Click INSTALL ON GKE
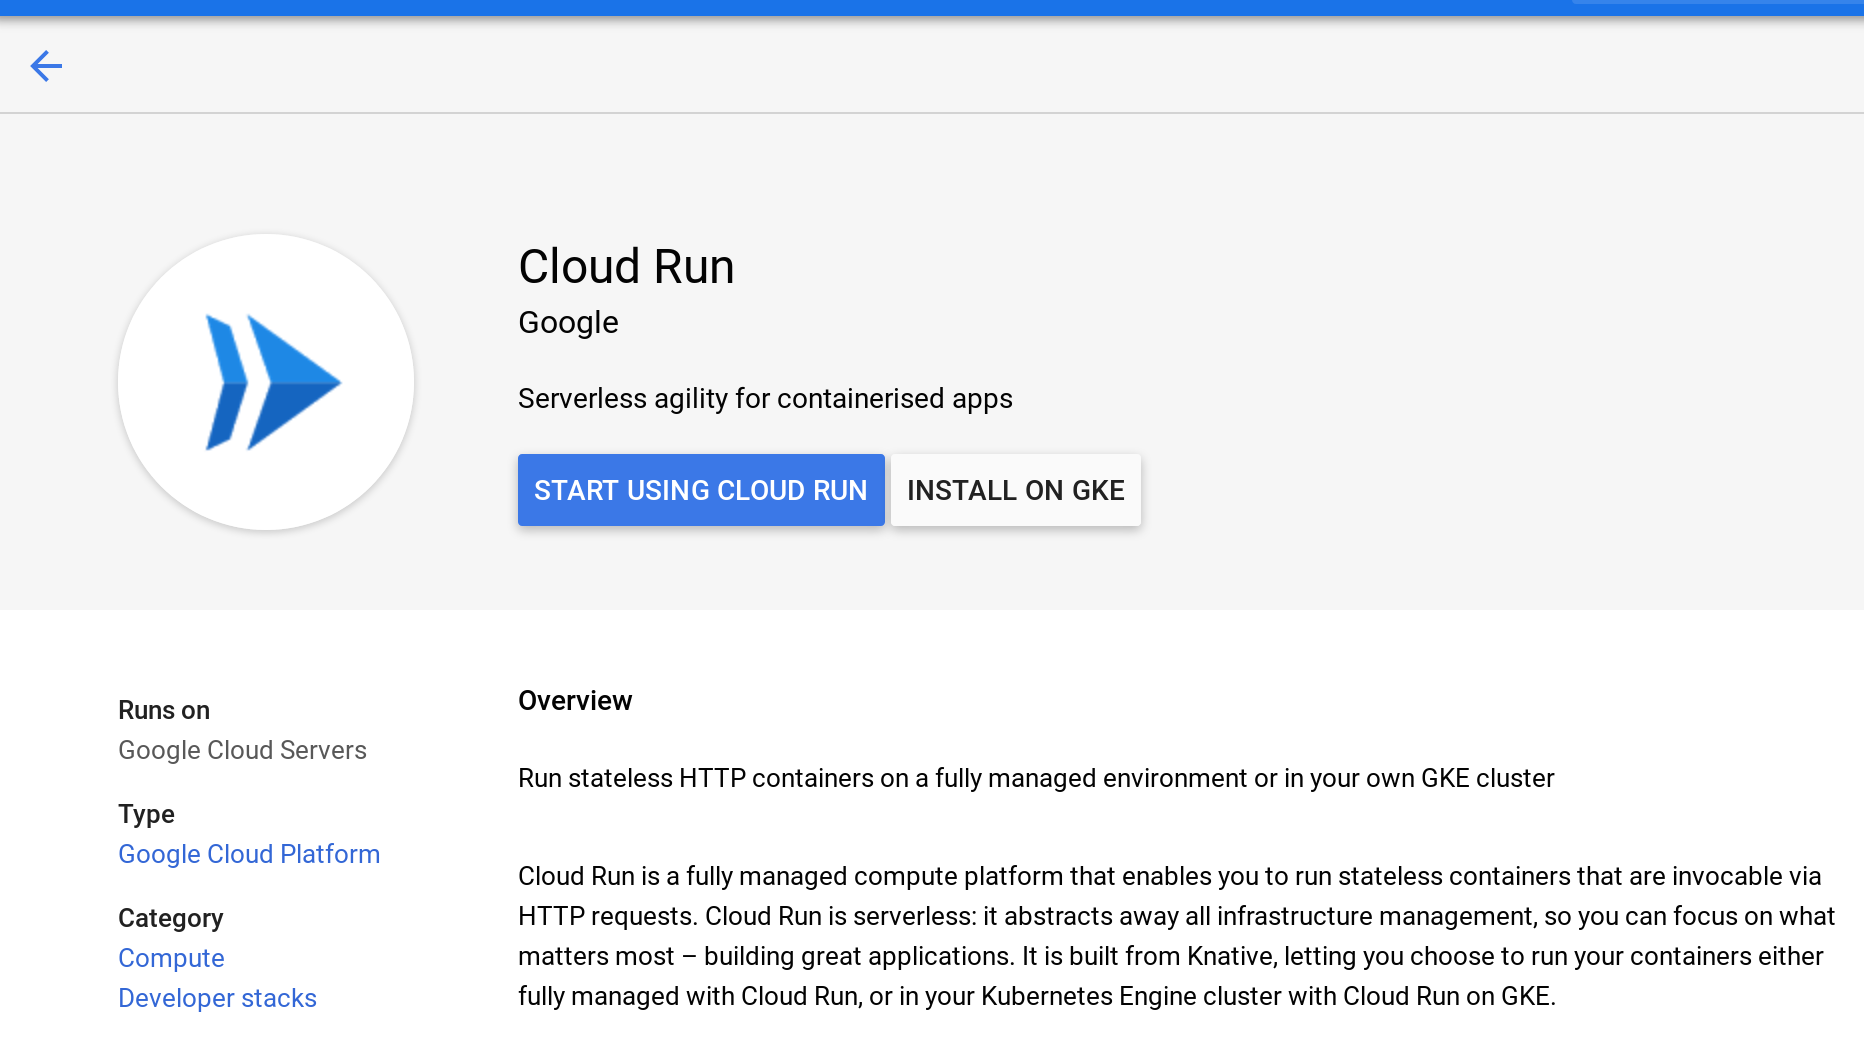The image size is (1864, 1042). pyautogui.click(x=1015, y=490)
